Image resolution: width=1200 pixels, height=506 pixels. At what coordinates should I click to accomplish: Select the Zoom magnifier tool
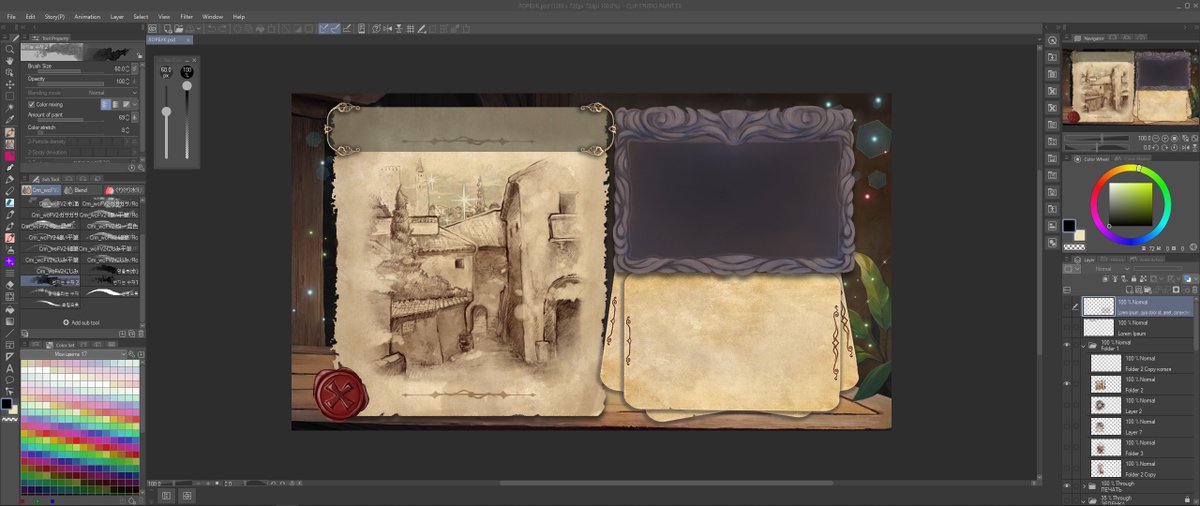(10, 49)
